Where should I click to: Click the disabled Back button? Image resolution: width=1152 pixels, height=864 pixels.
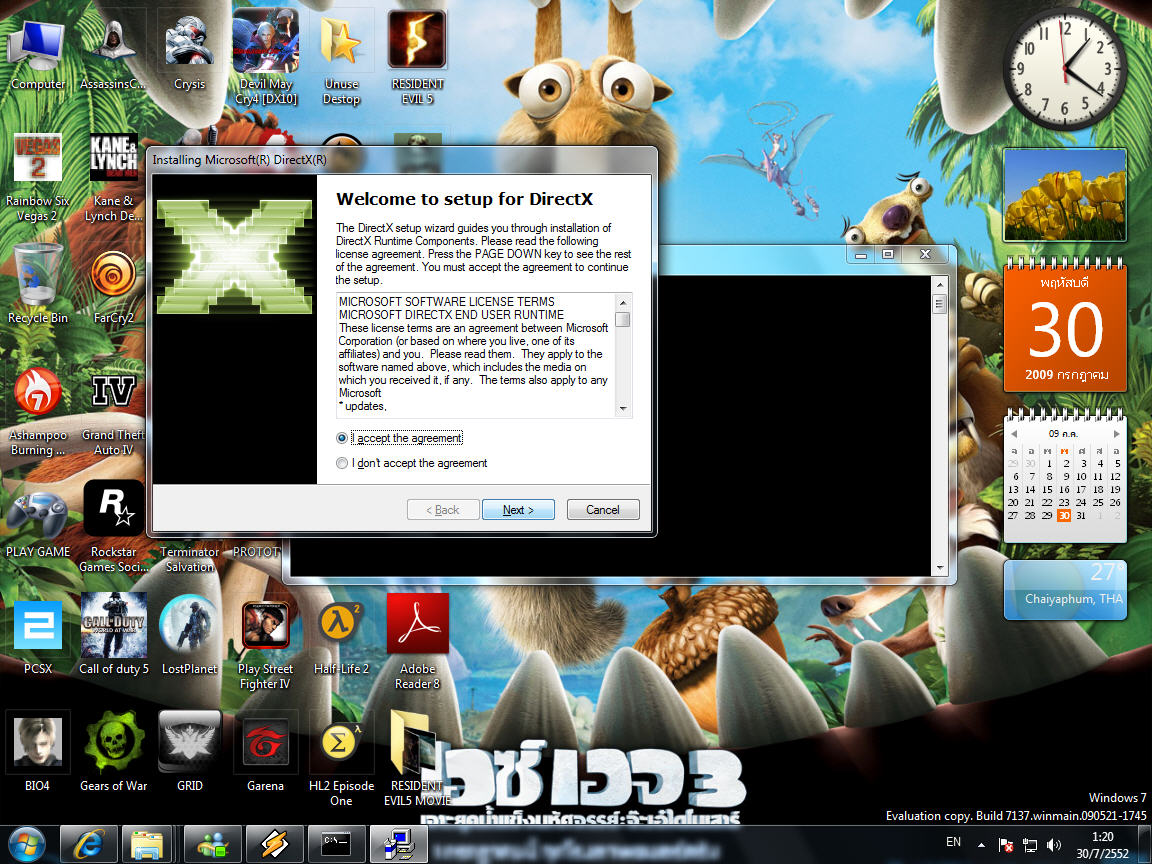[443, 510]
